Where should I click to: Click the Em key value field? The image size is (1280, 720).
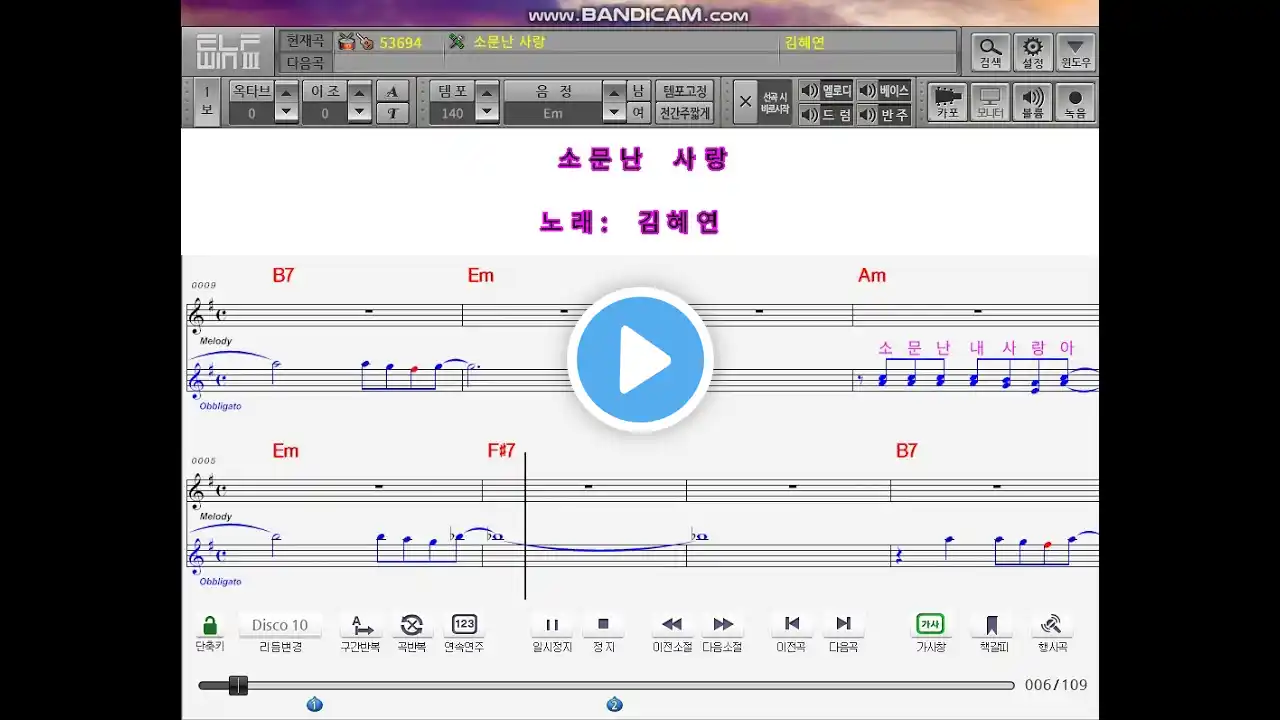pos(553,113)
